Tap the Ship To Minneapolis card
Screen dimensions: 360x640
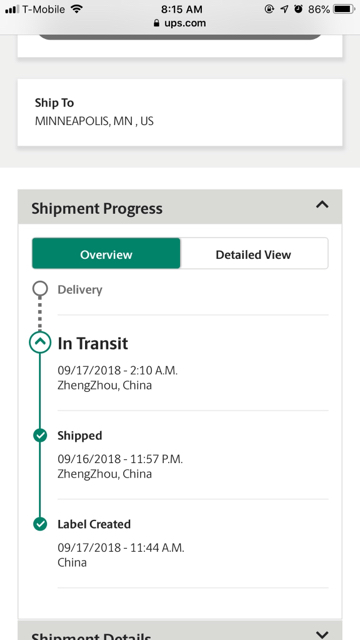click(180, 112)
